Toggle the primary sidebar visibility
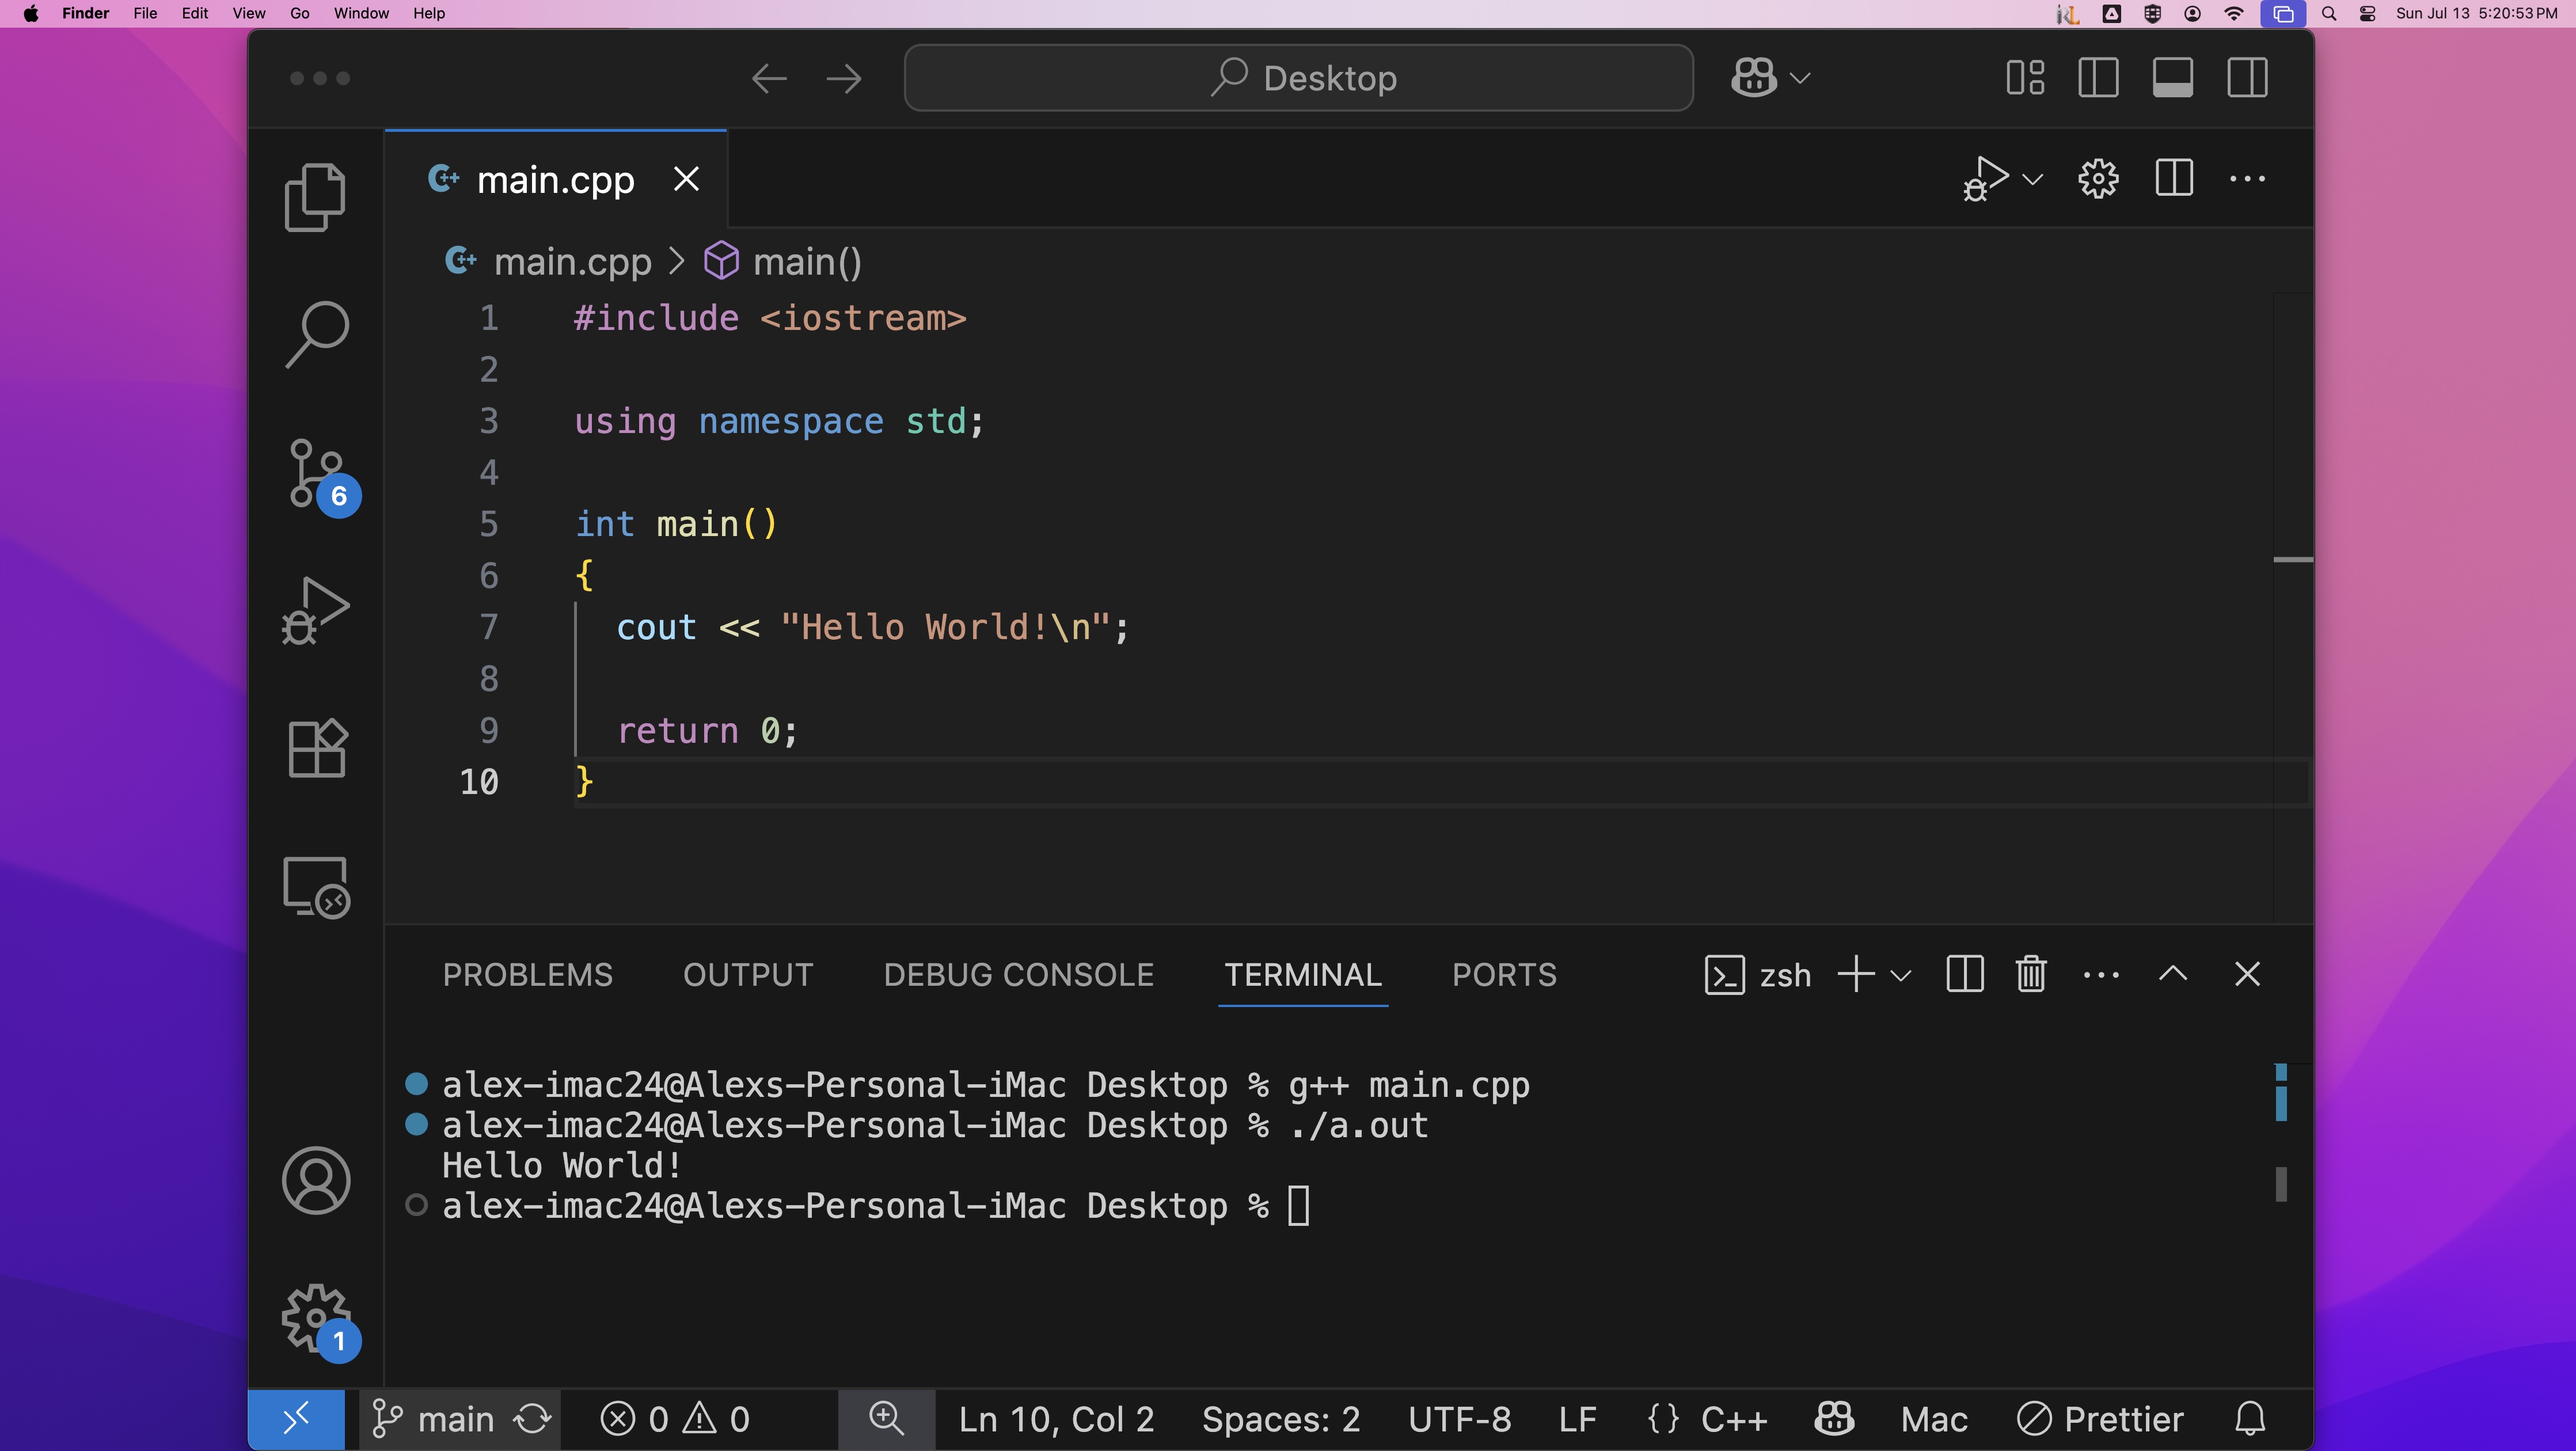2576x1451 pixels. coord(2099,77)
